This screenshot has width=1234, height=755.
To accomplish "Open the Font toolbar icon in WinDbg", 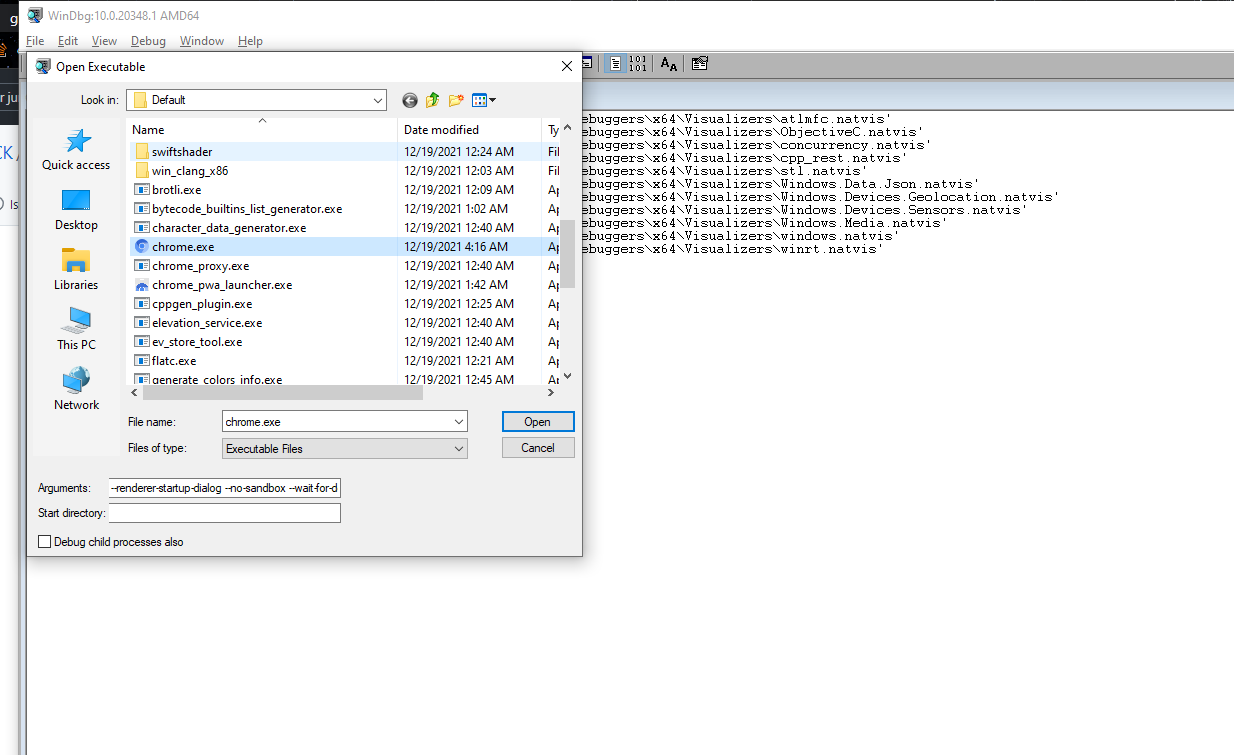I will pos(669,63).
